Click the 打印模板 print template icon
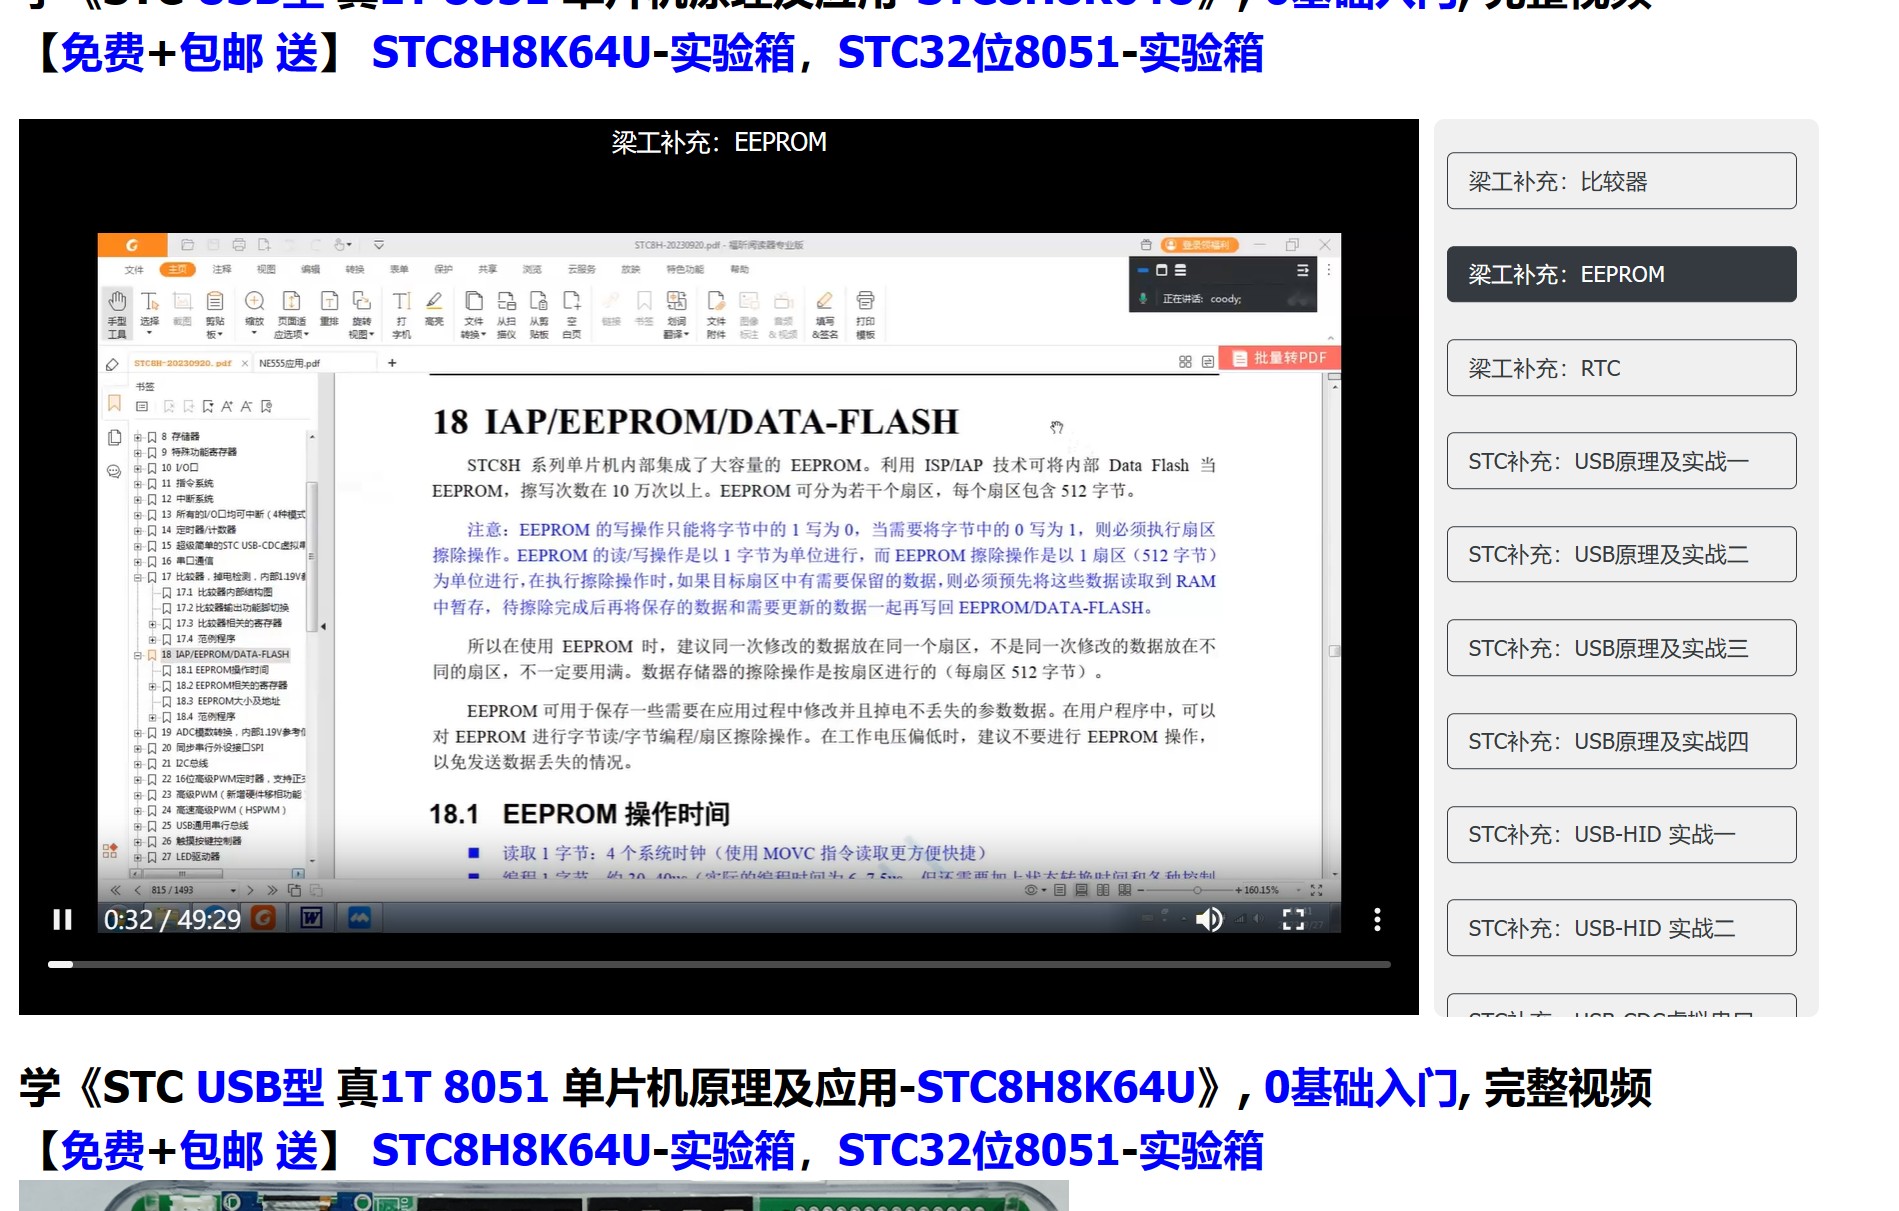 [x=865, y=313]
